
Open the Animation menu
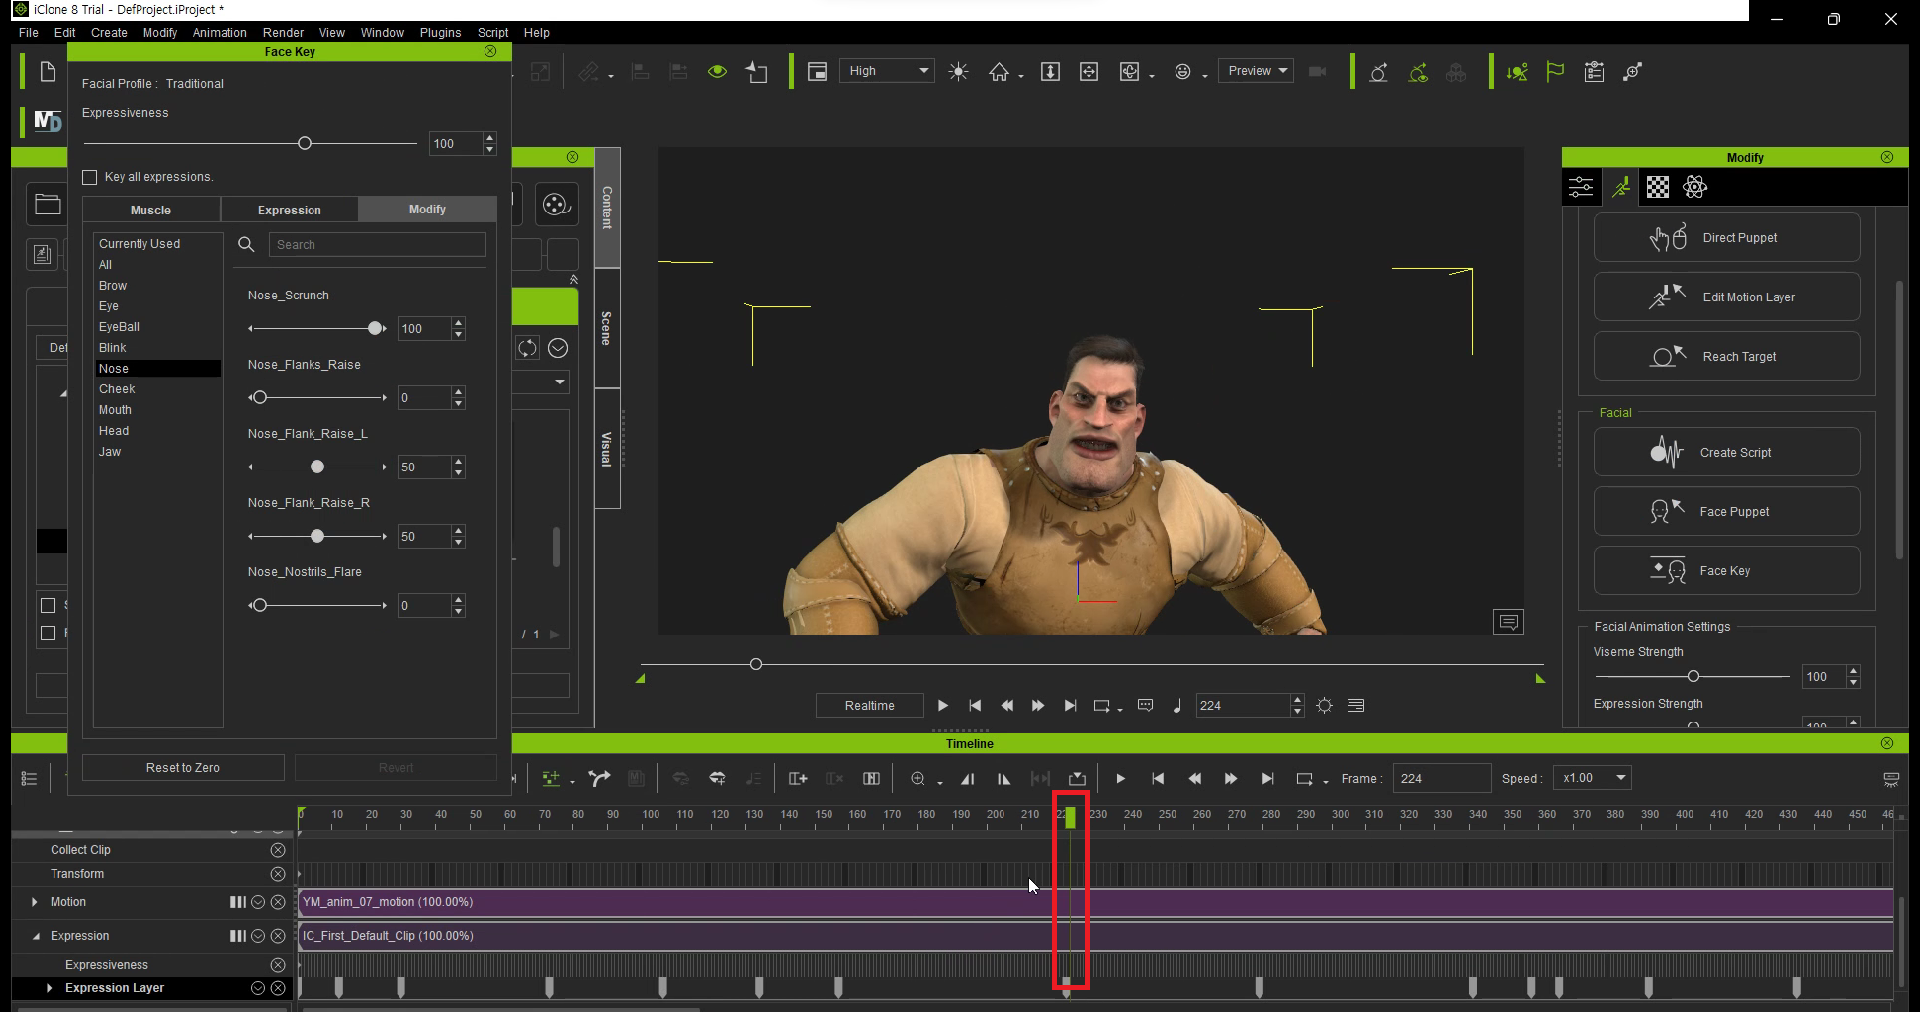pyautogui.click(x=219, y=33)
